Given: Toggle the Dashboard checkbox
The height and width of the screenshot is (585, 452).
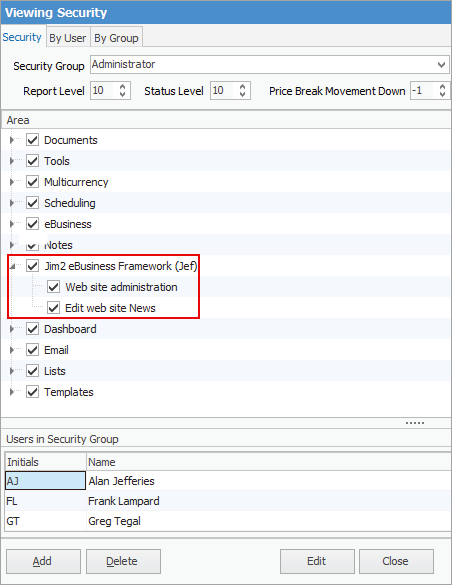Looking at the screenshot, I should (32, 329).
